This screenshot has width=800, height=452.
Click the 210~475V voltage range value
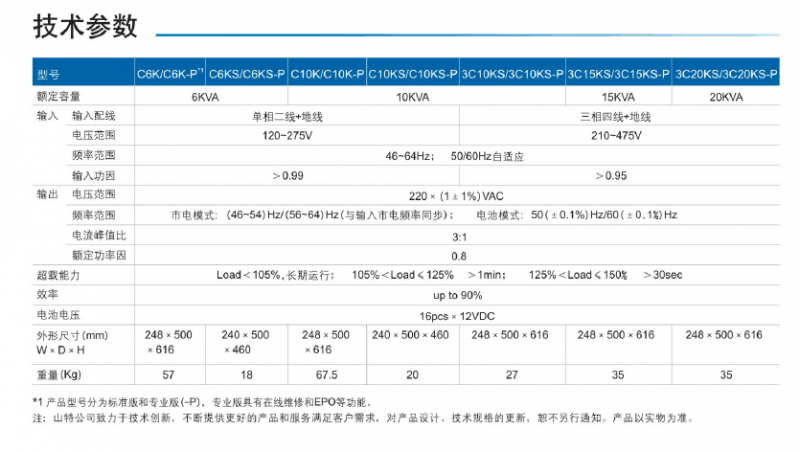617,136
